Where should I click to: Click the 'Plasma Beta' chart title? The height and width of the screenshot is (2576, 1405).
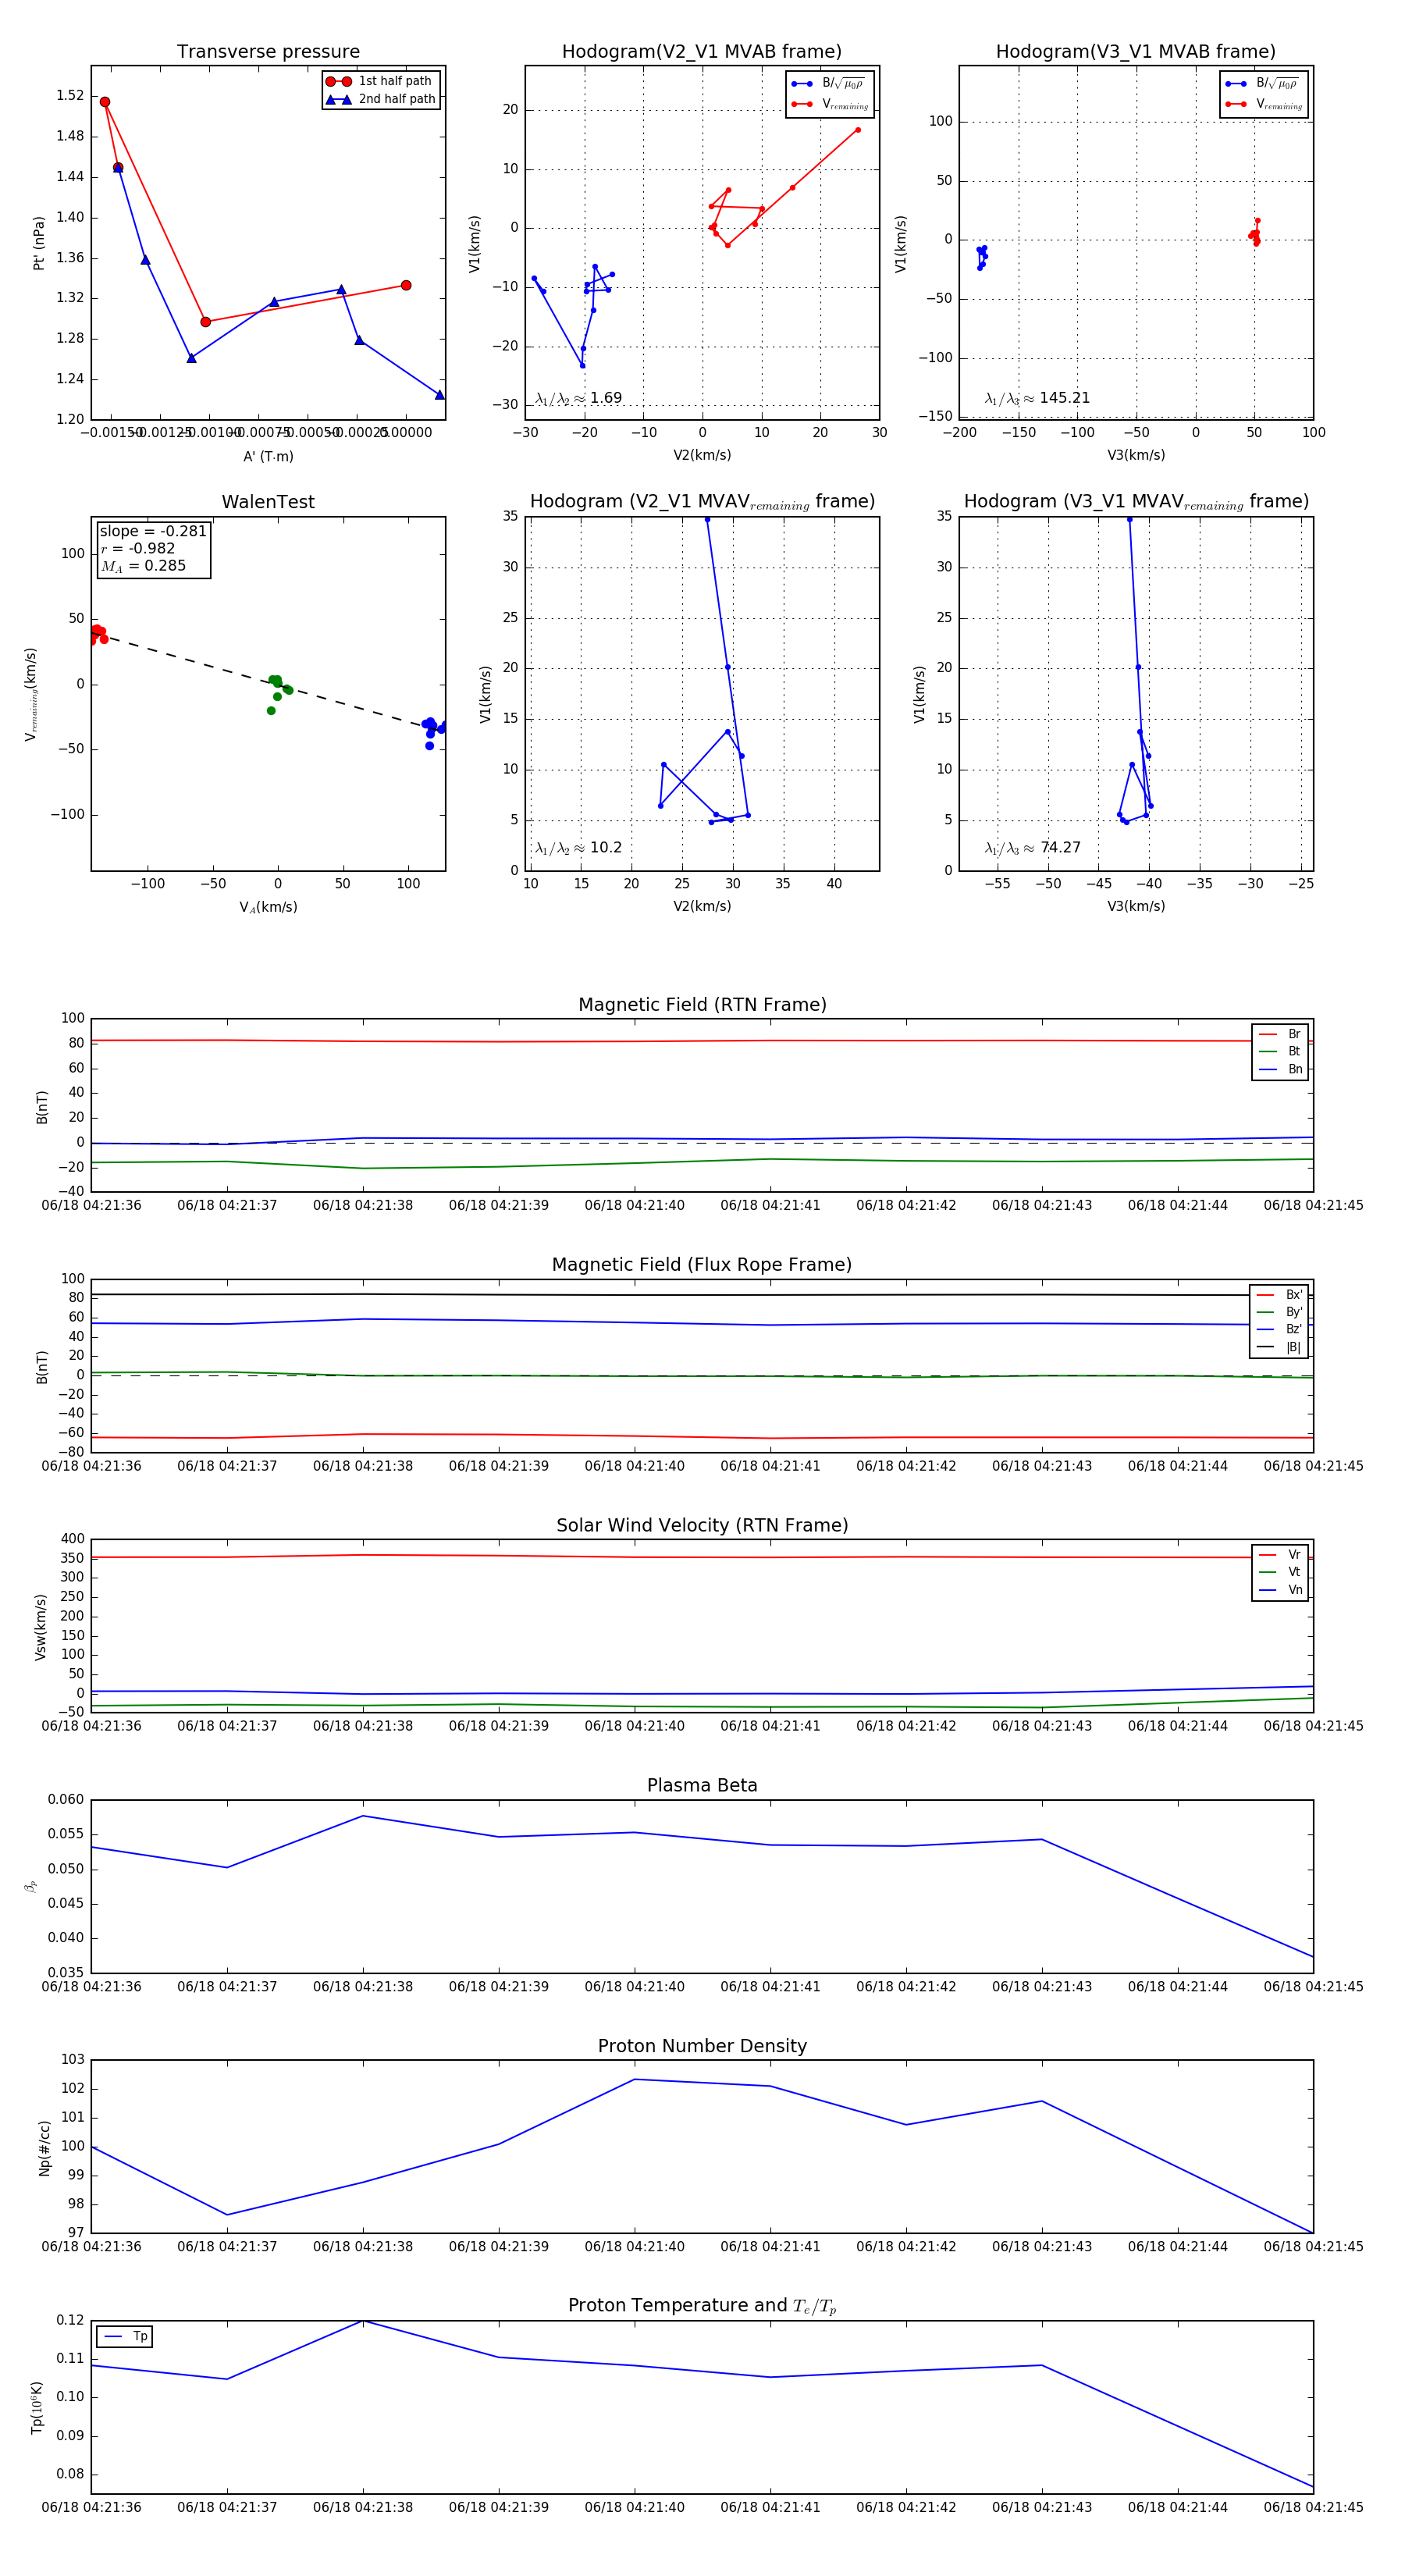coord(702,1785)
